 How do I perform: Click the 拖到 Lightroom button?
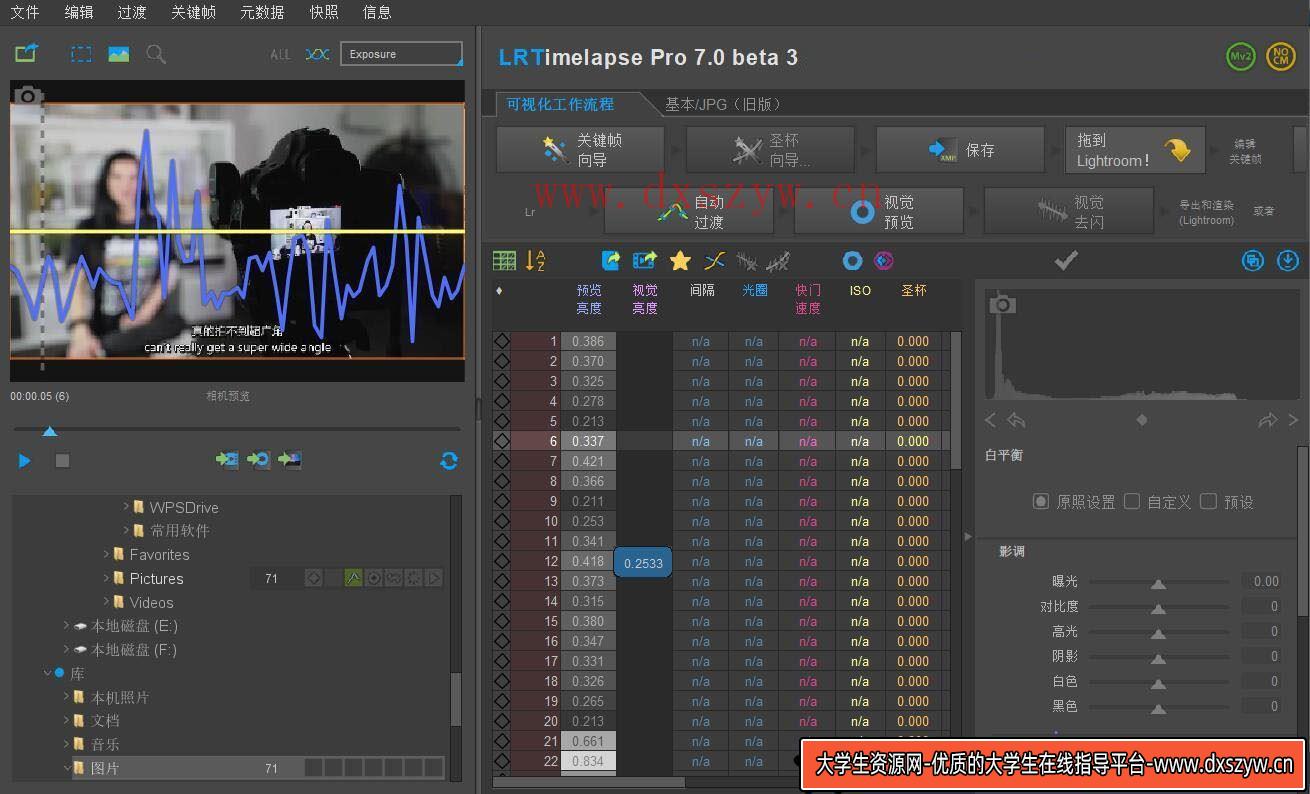click(1135, 150)
